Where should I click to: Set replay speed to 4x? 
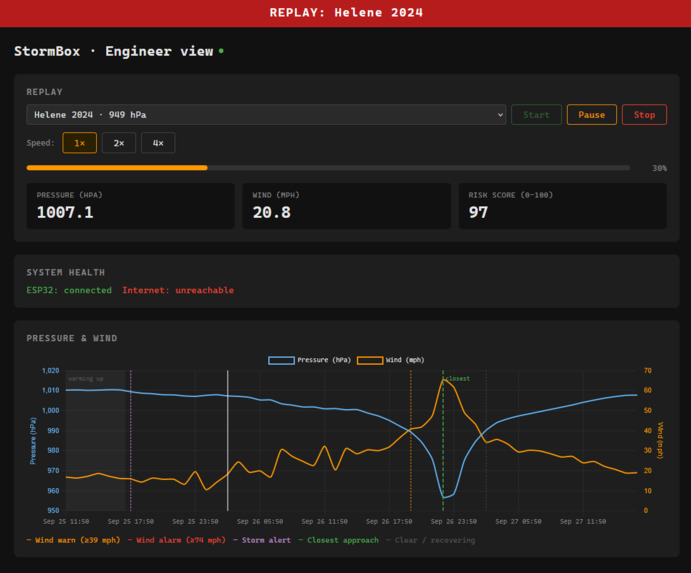point(158,143)
